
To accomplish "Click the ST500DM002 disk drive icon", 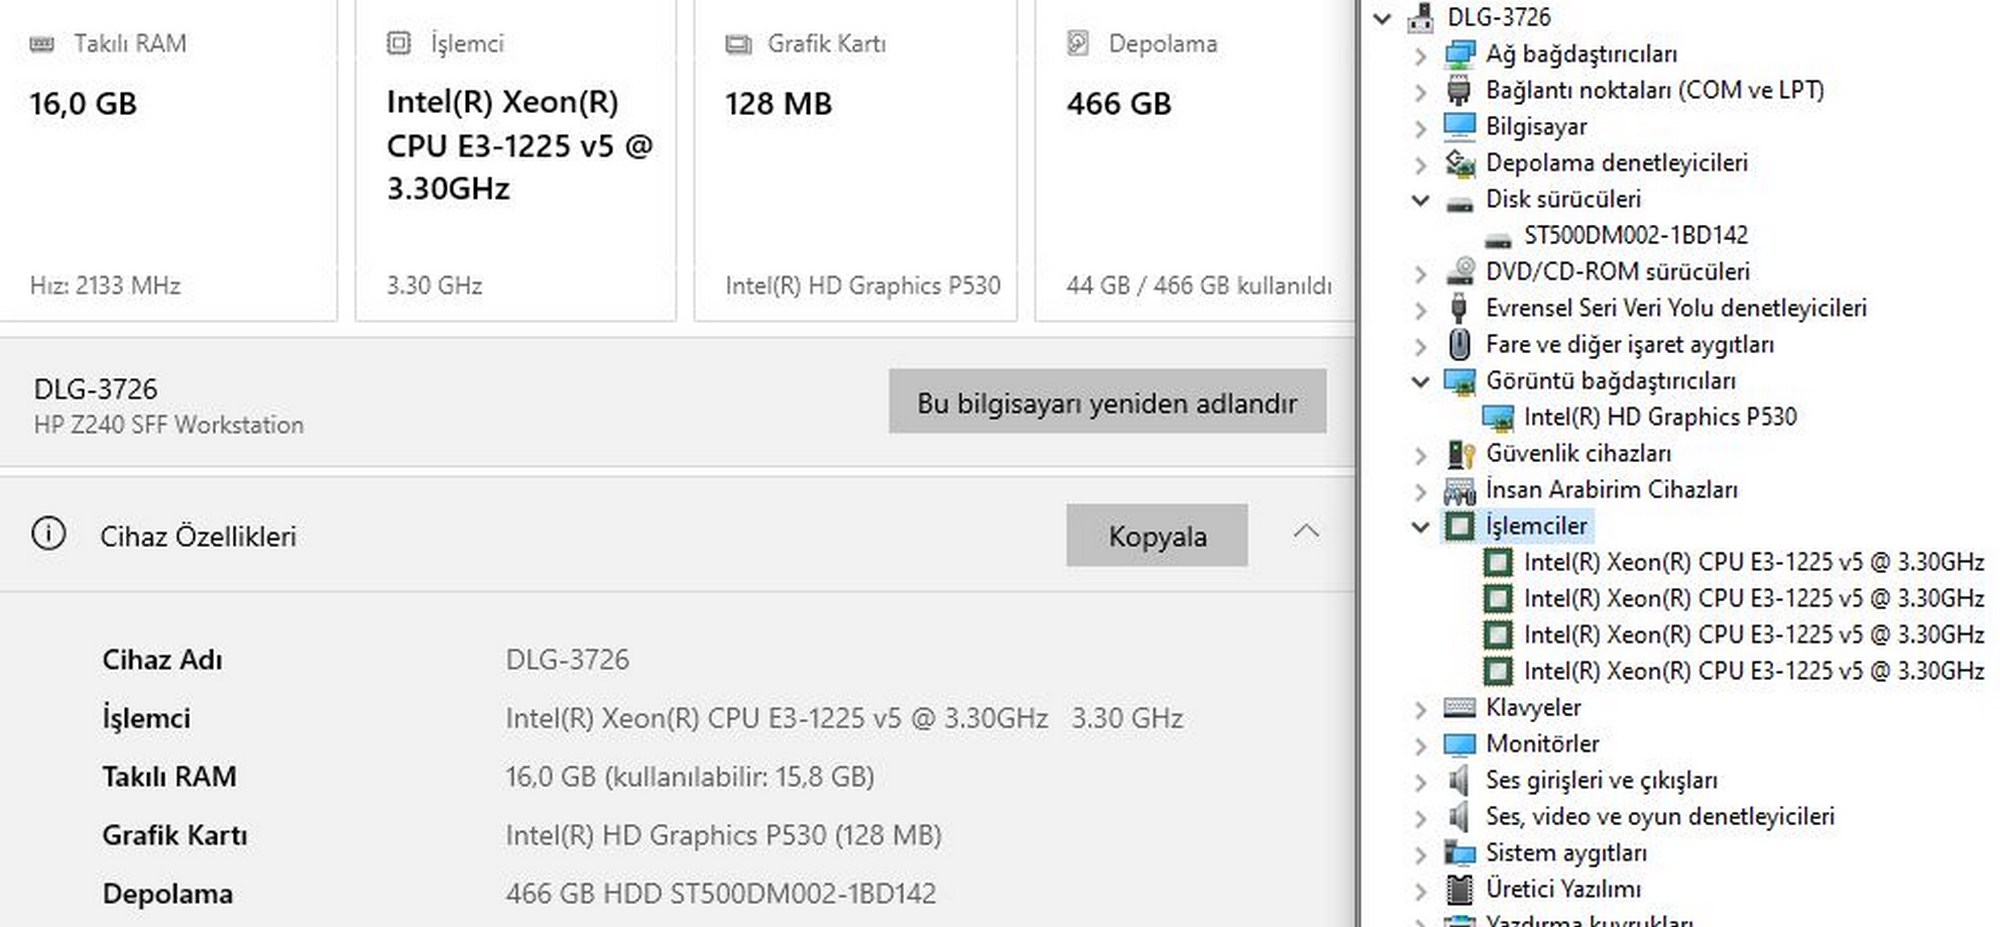I will 1497,236.
